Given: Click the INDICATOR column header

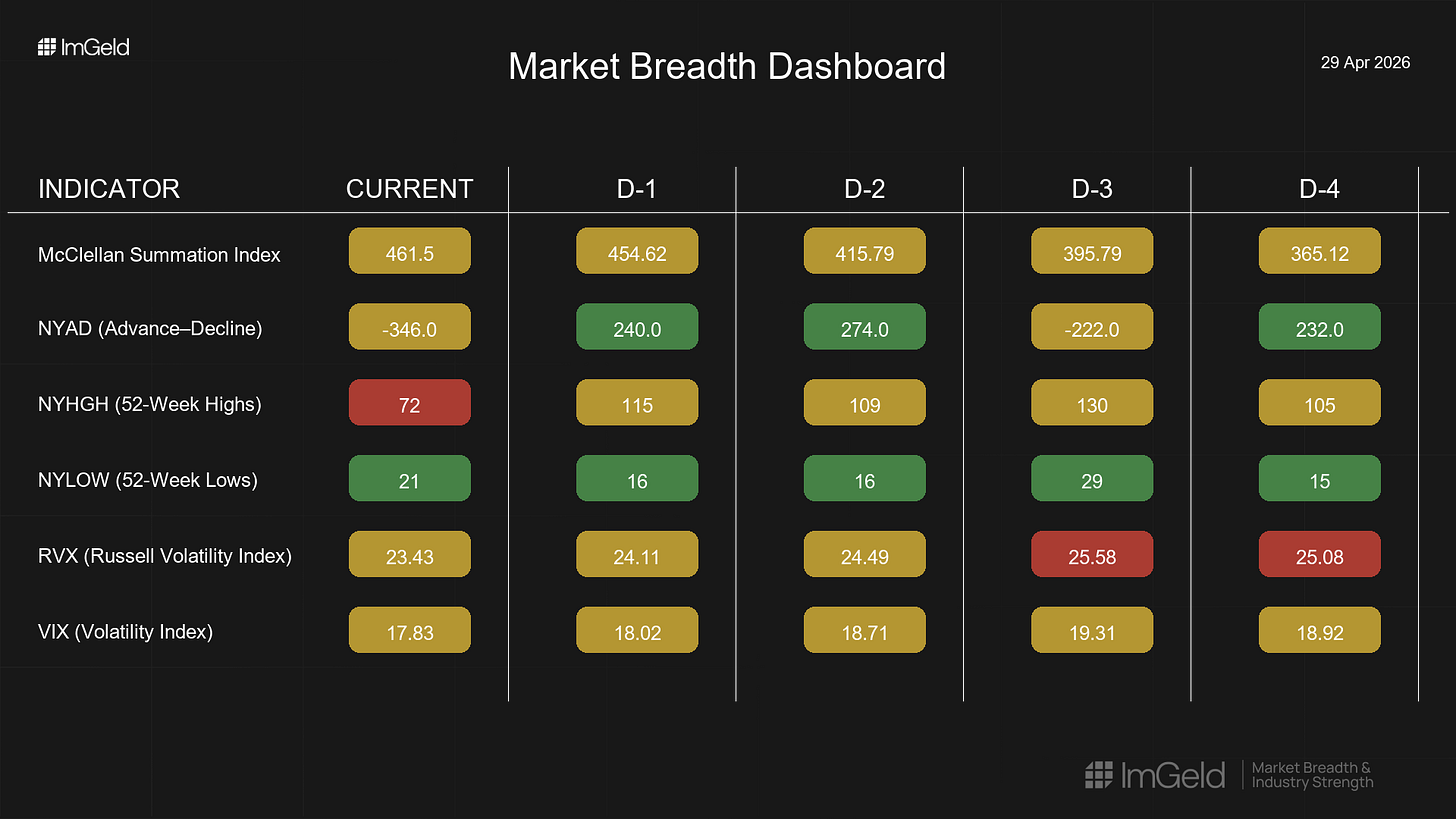Looking at the screenshot, I should 109,189.
